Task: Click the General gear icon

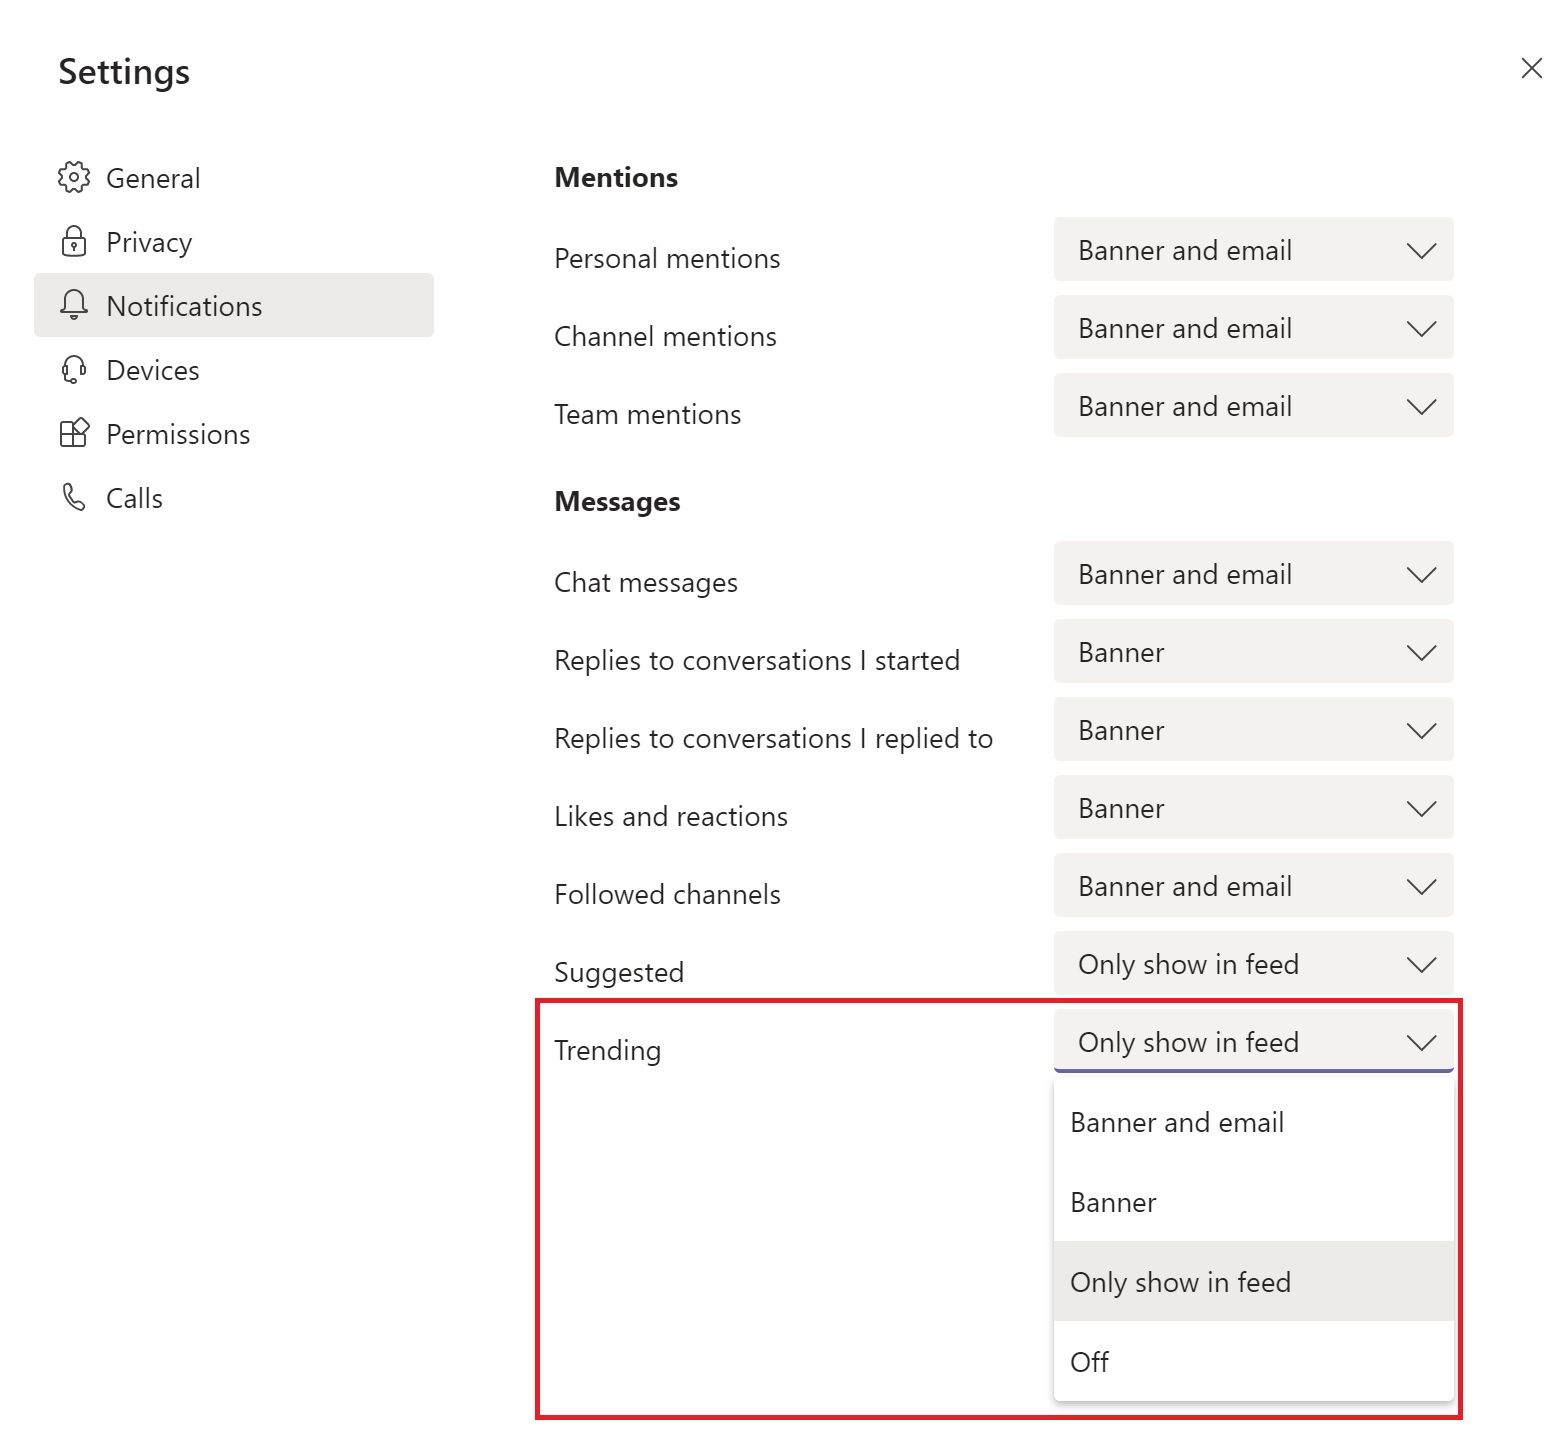Action: coord(74,178)
